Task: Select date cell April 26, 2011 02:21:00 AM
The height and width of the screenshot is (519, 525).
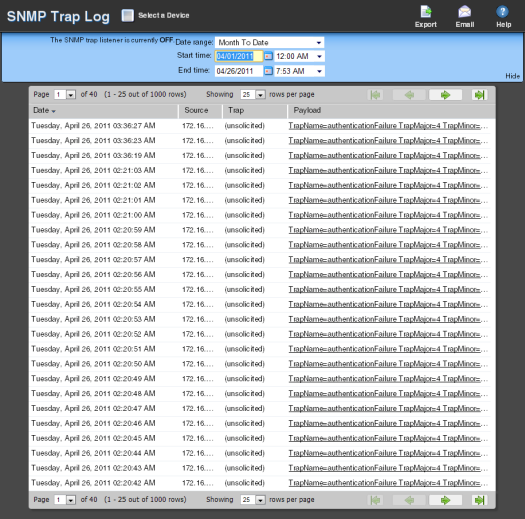Action: (x=93, y=215)
